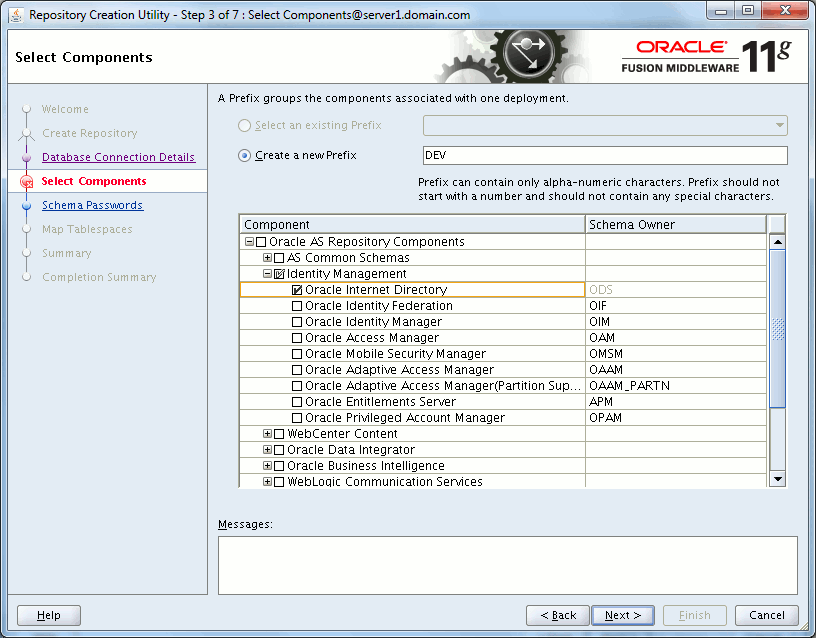Click inside the Messages text area

(508, 566)
